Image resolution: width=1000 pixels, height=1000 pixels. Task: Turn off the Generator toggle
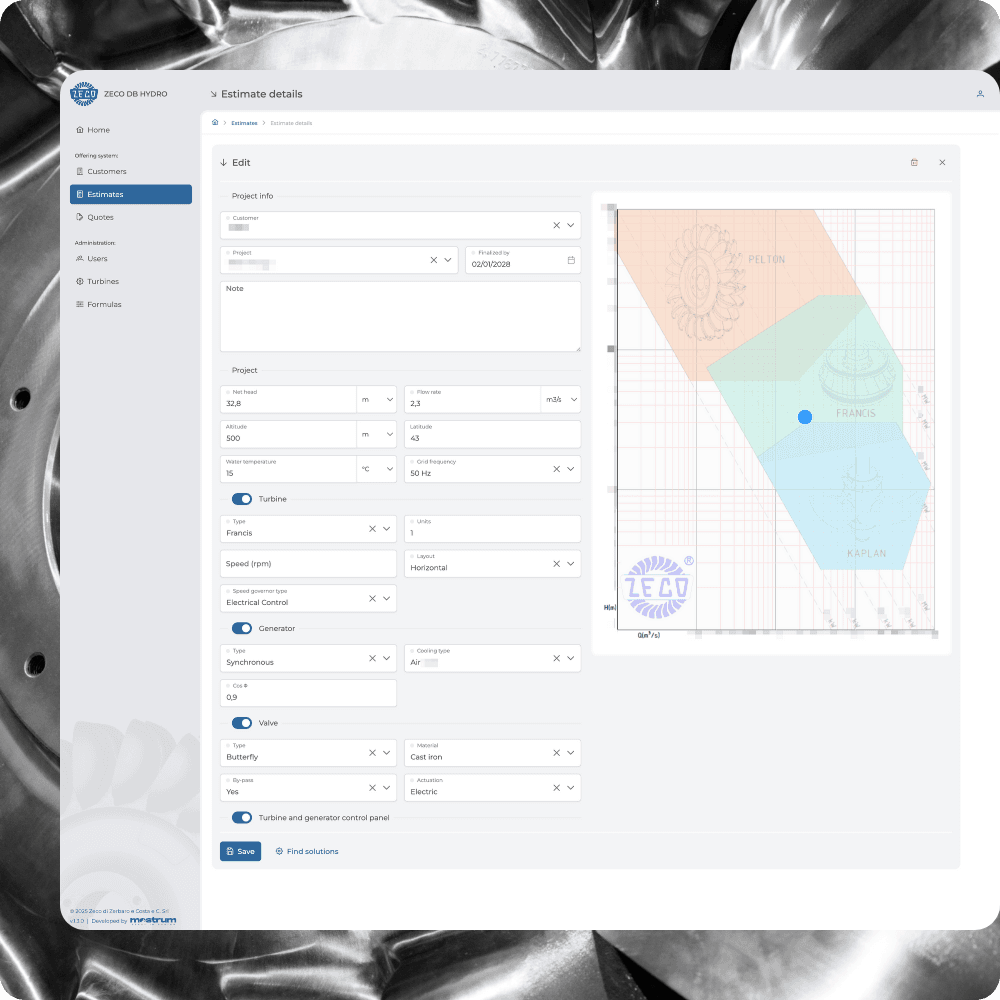pos(240,628)
